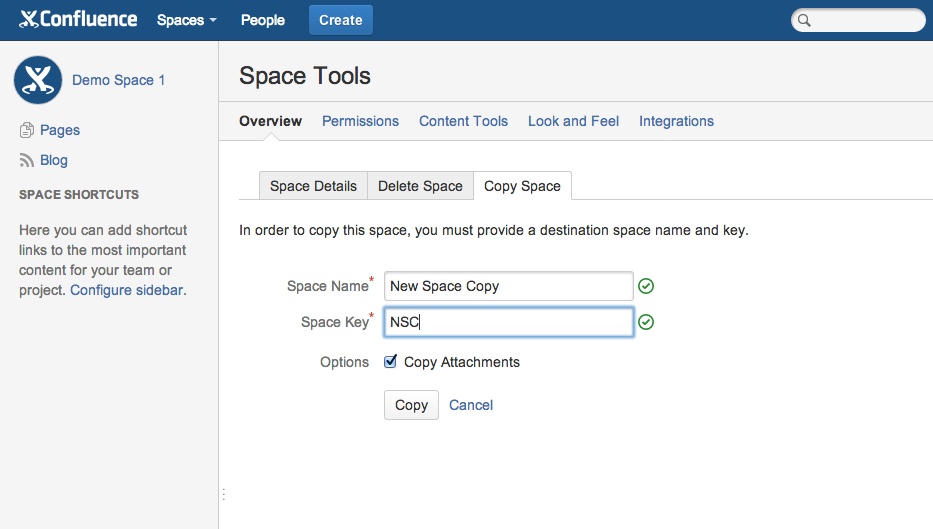Focus the Space Name text field
The height and width of the screenshot is (529, 933).
(508, 286)
